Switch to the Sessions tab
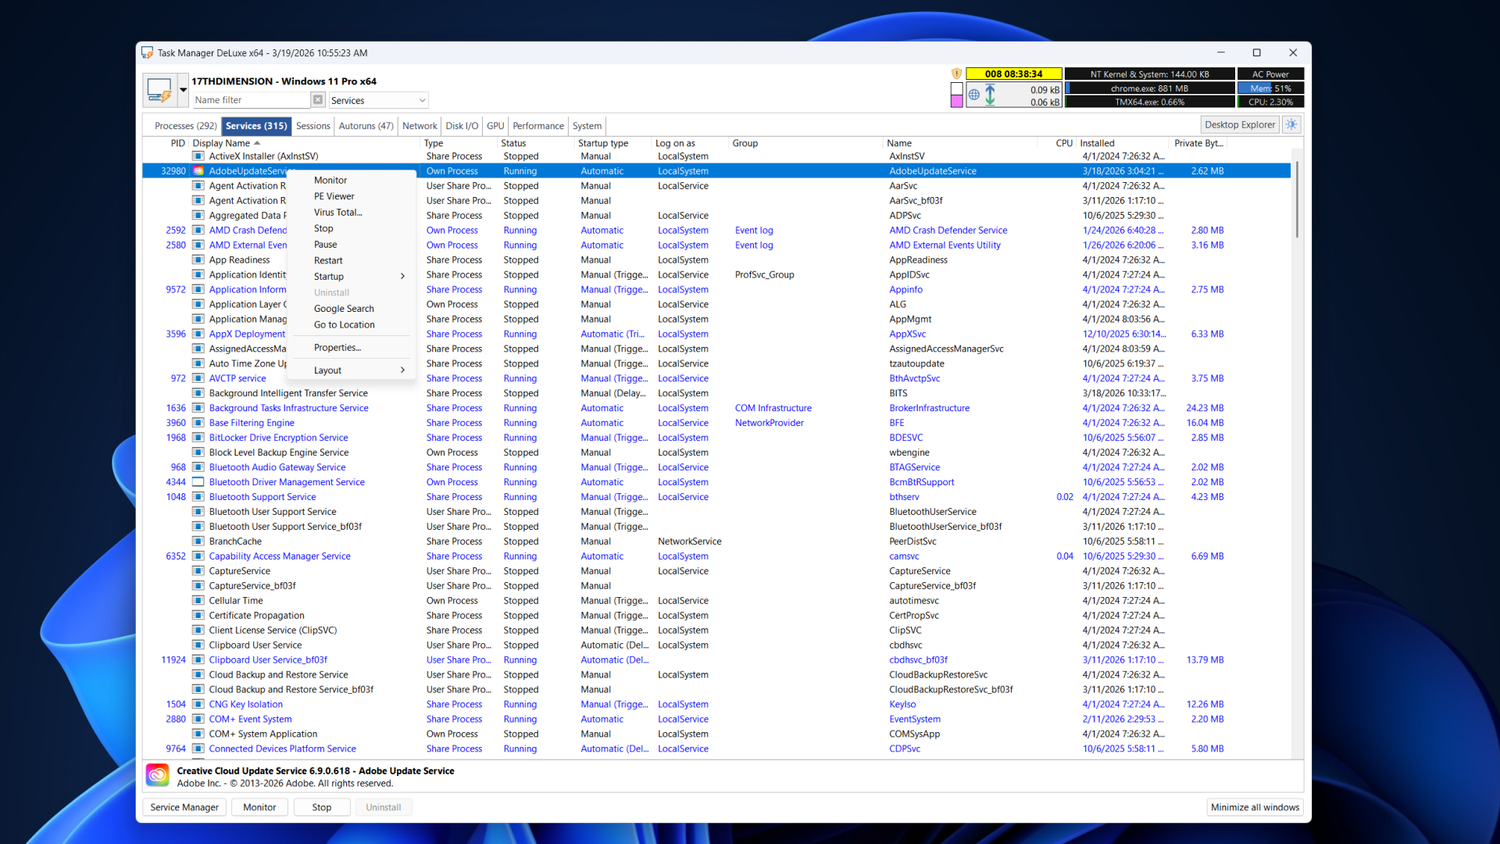The image size is (1500, 844). [x=313, y=126]
